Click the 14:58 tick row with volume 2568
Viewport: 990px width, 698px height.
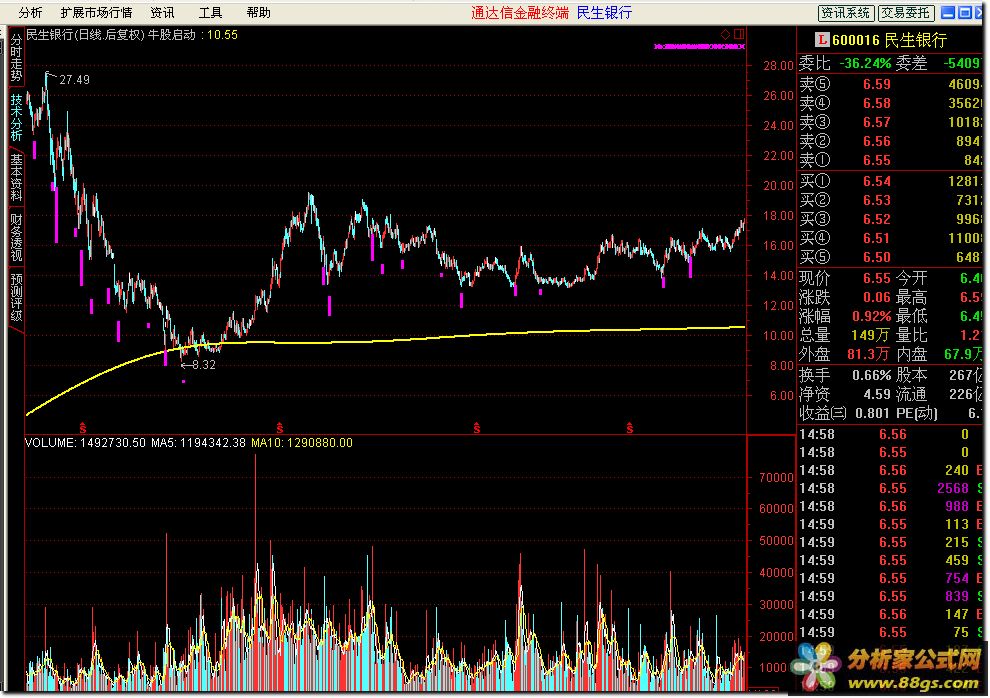pyautogui.click(x=890, y=488)
